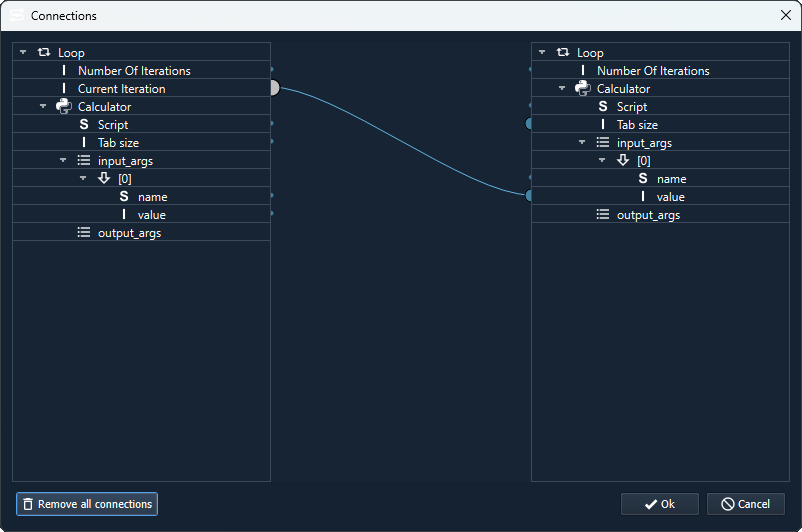Viewport: 802px width, 532px height.
Task: Click string icon of right name row
Action: [x=643, y=179]
